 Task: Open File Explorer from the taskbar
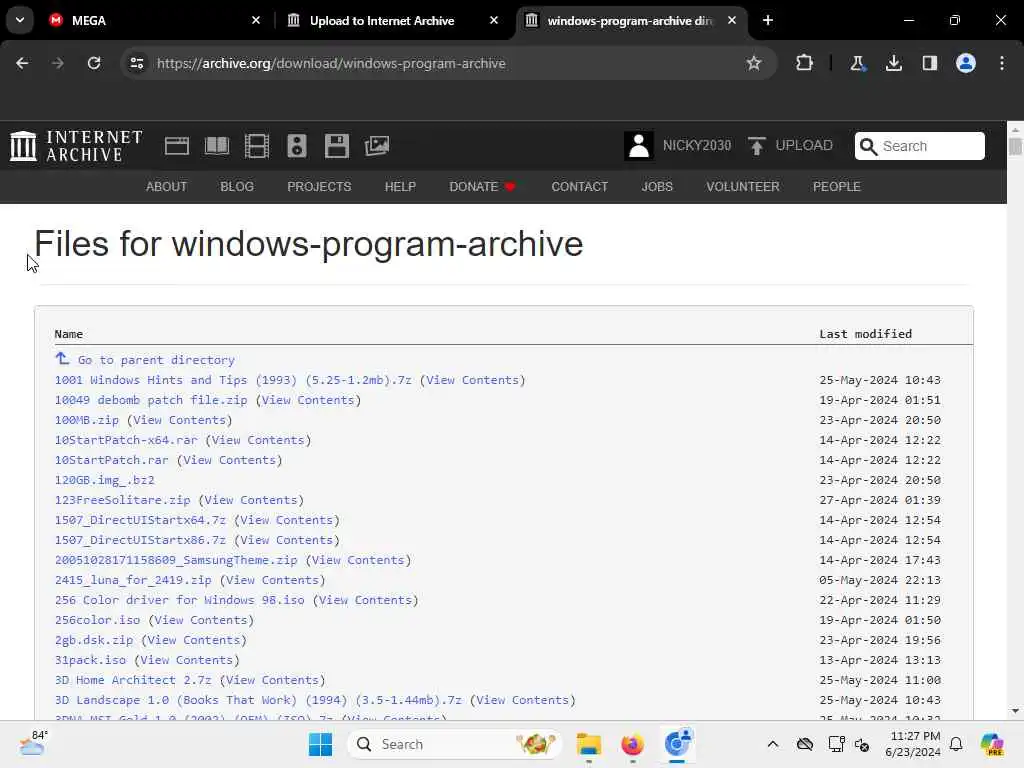click(588, 744)
